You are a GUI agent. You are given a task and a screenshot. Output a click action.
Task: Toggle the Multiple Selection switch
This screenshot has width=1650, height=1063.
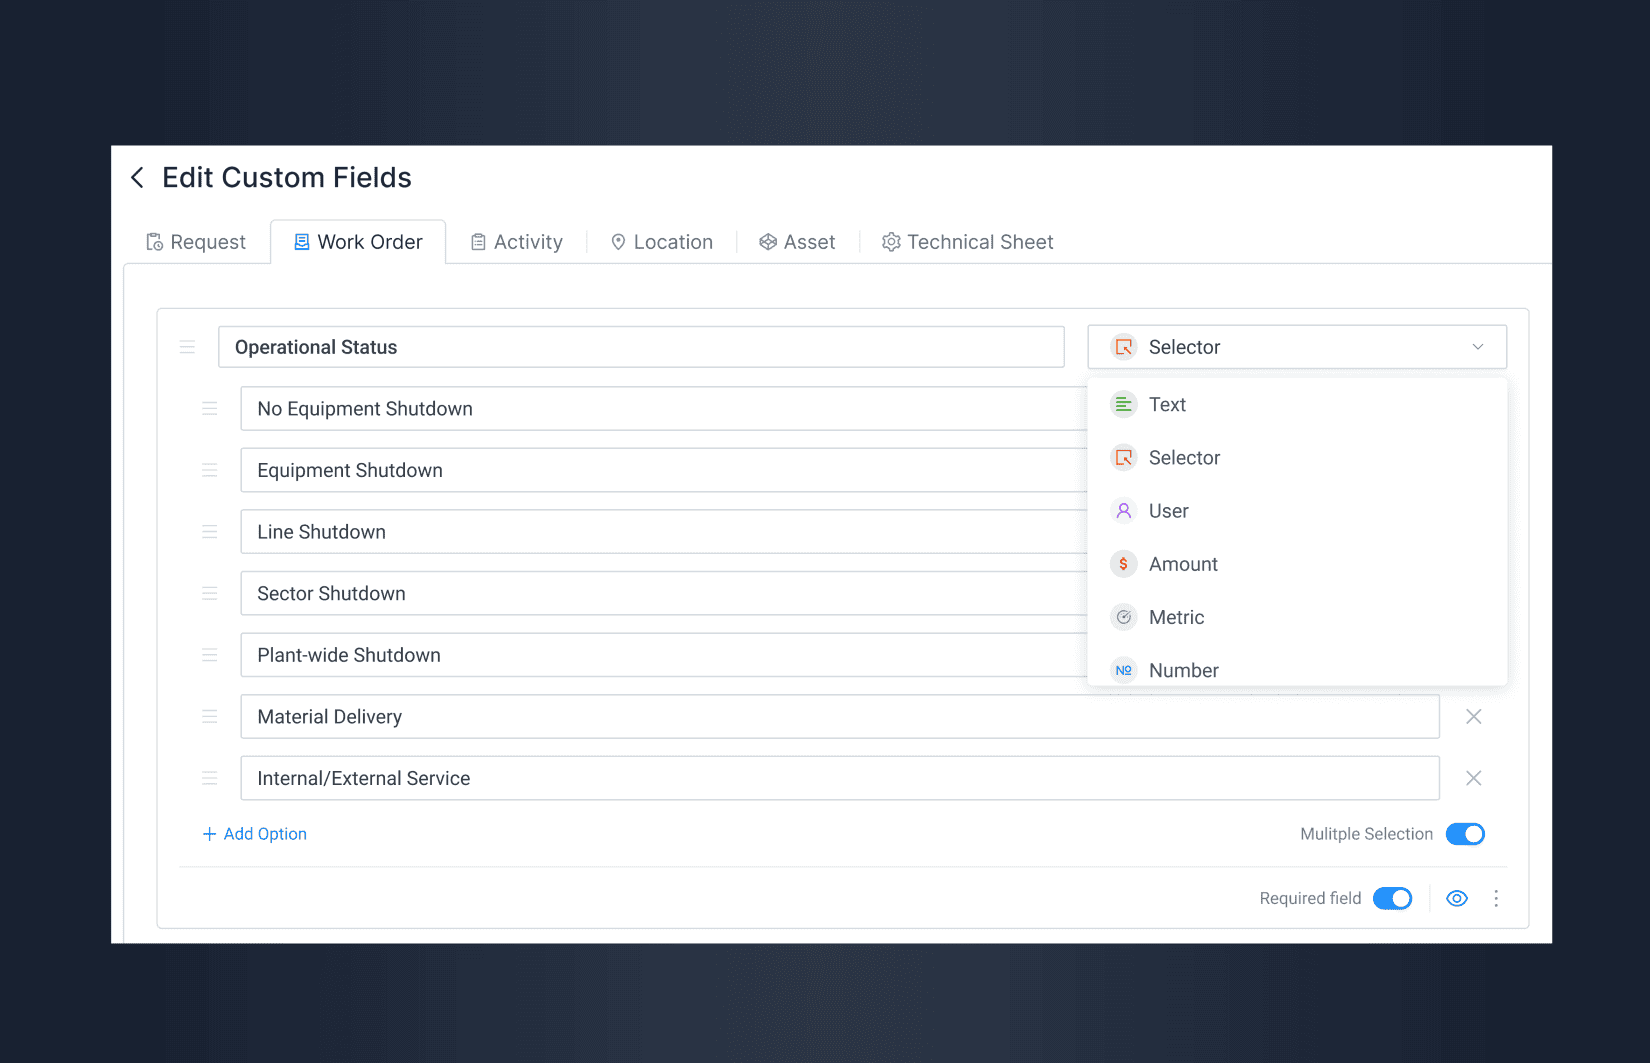coord(1465,834)
